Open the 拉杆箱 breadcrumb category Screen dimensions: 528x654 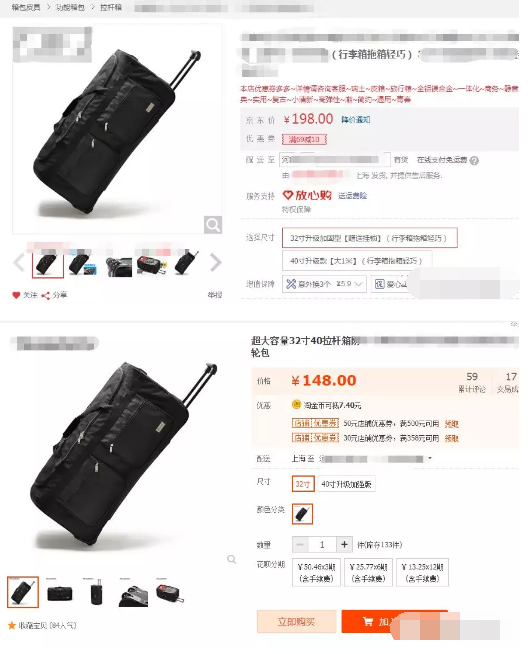coord(111,8)
